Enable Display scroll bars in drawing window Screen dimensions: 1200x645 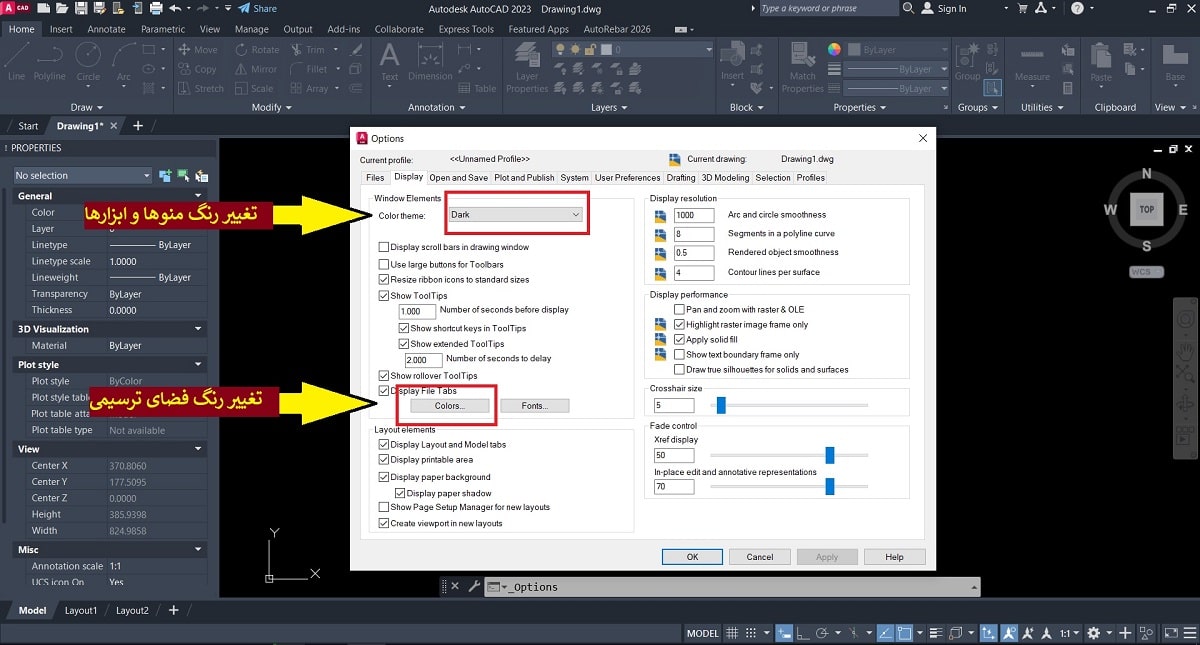tap(384, 247)
